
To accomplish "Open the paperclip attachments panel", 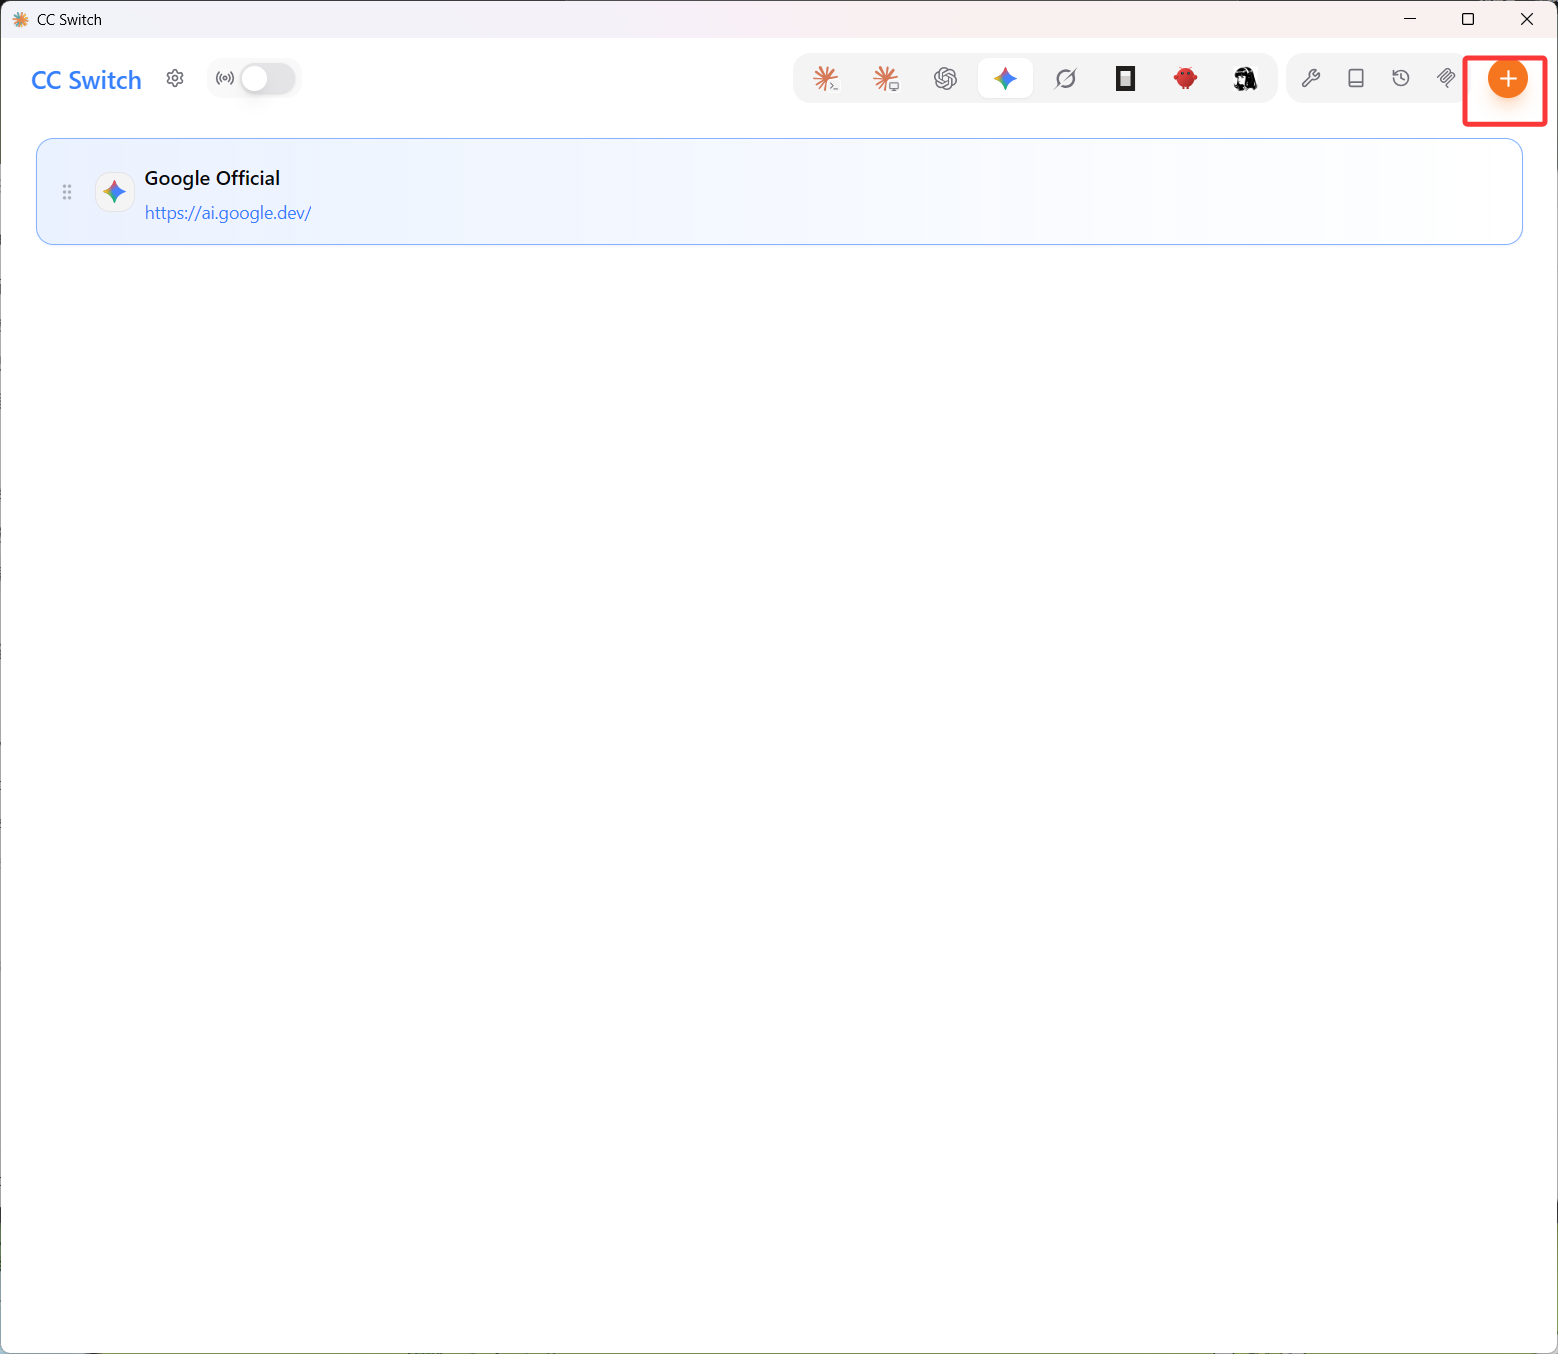I will click(1446, 78).
